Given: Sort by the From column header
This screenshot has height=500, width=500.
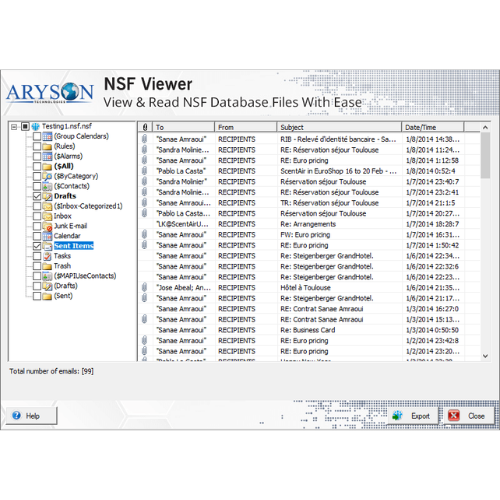Looking at the screenshot, I should click(x=246, y=127).
